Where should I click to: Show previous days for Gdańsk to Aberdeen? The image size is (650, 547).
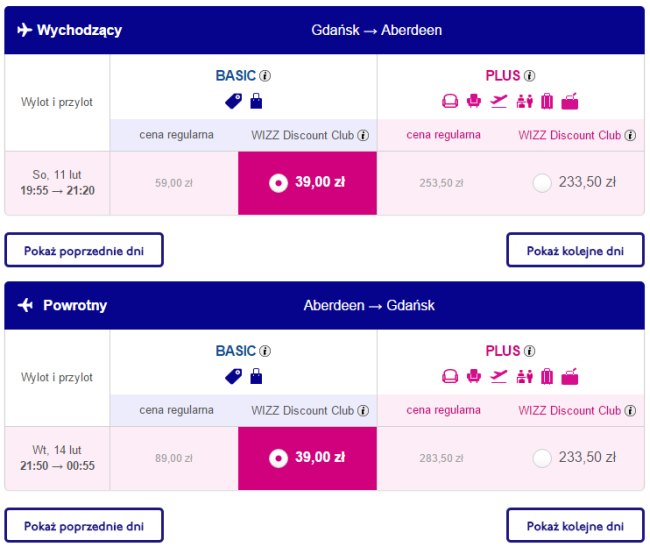(84, 250)
